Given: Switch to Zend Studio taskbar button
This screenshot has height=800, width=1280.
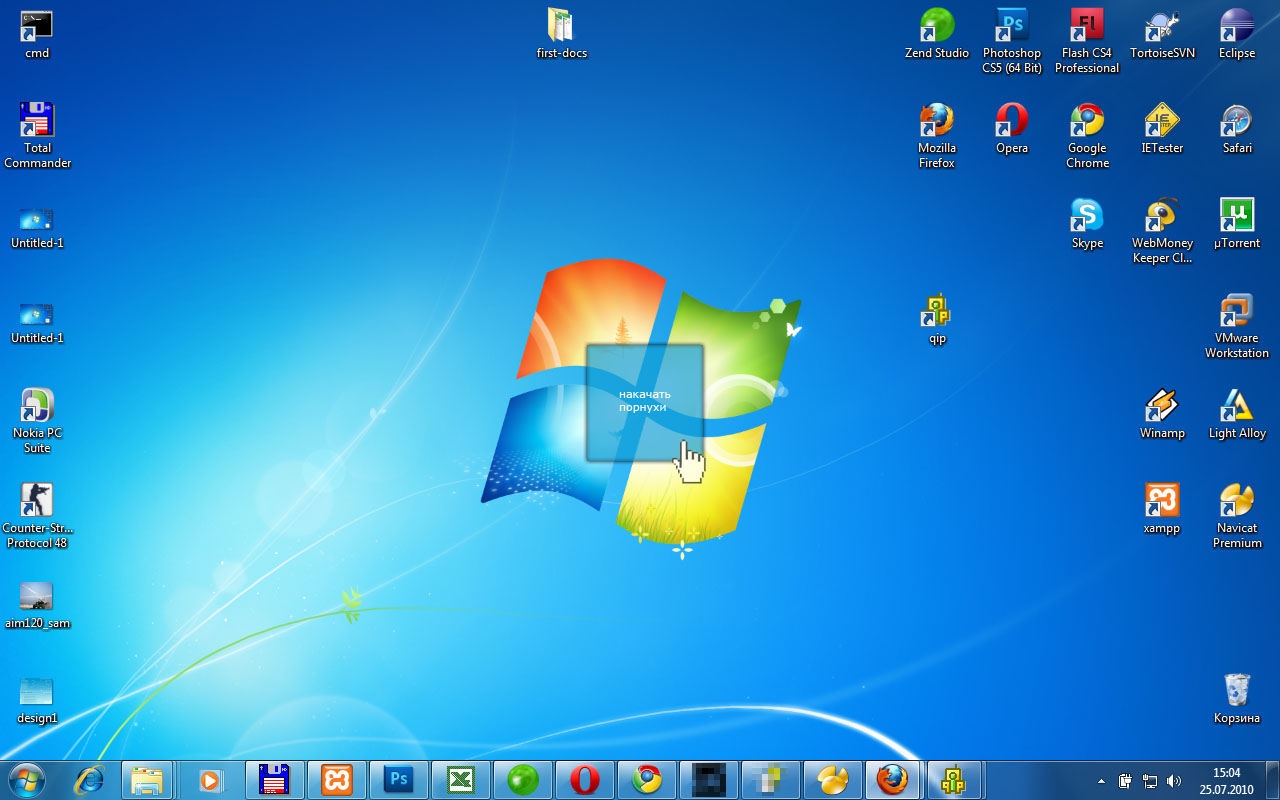Looking at the screenshot, I should tap(522, 779).
